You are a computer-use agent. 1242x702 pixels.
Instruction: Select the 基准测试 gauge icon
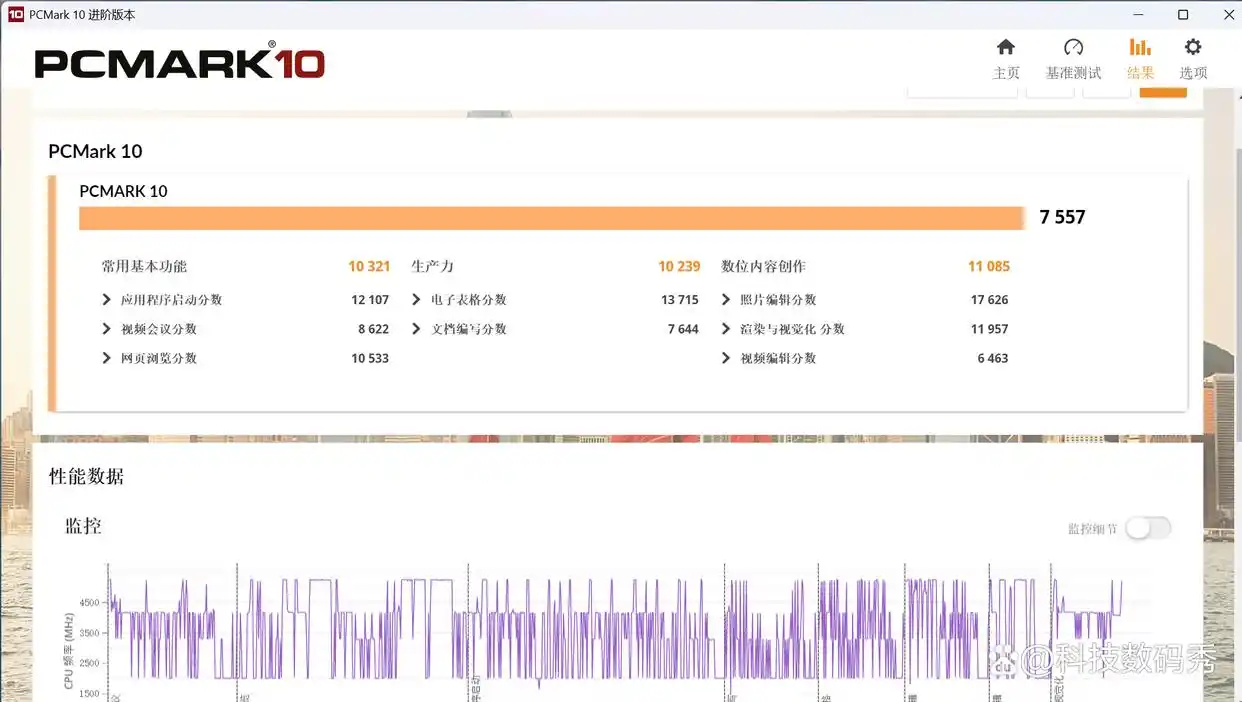1073,46
